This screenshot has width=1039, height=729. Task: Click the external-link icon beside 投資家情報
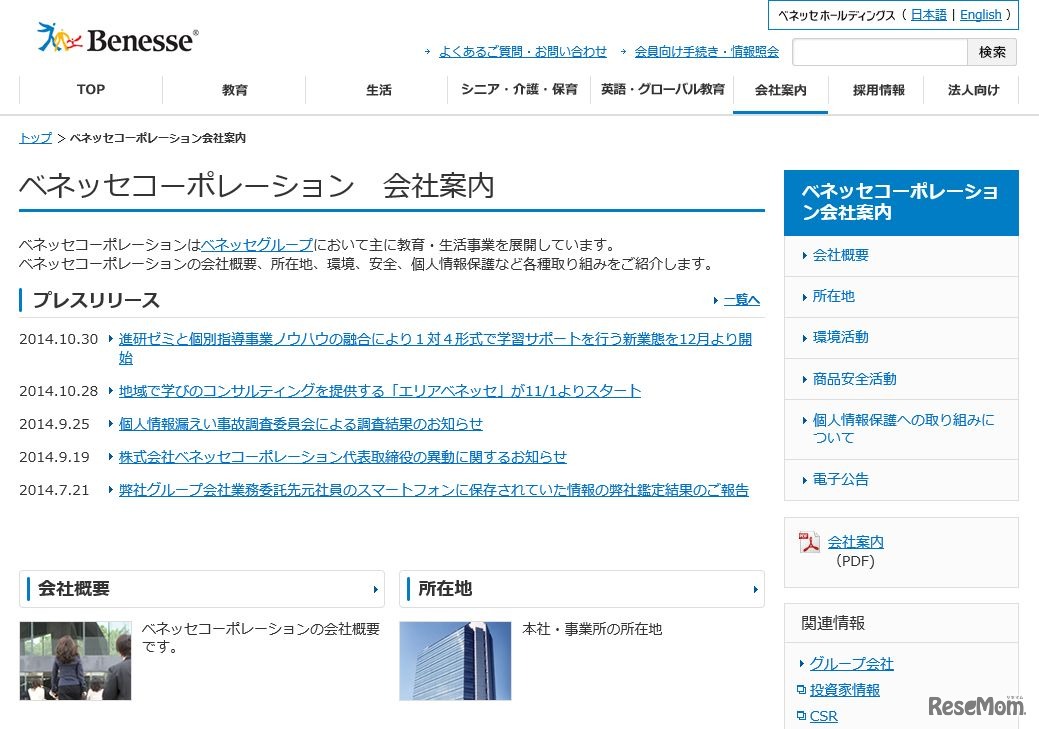(x=801, y=689)
